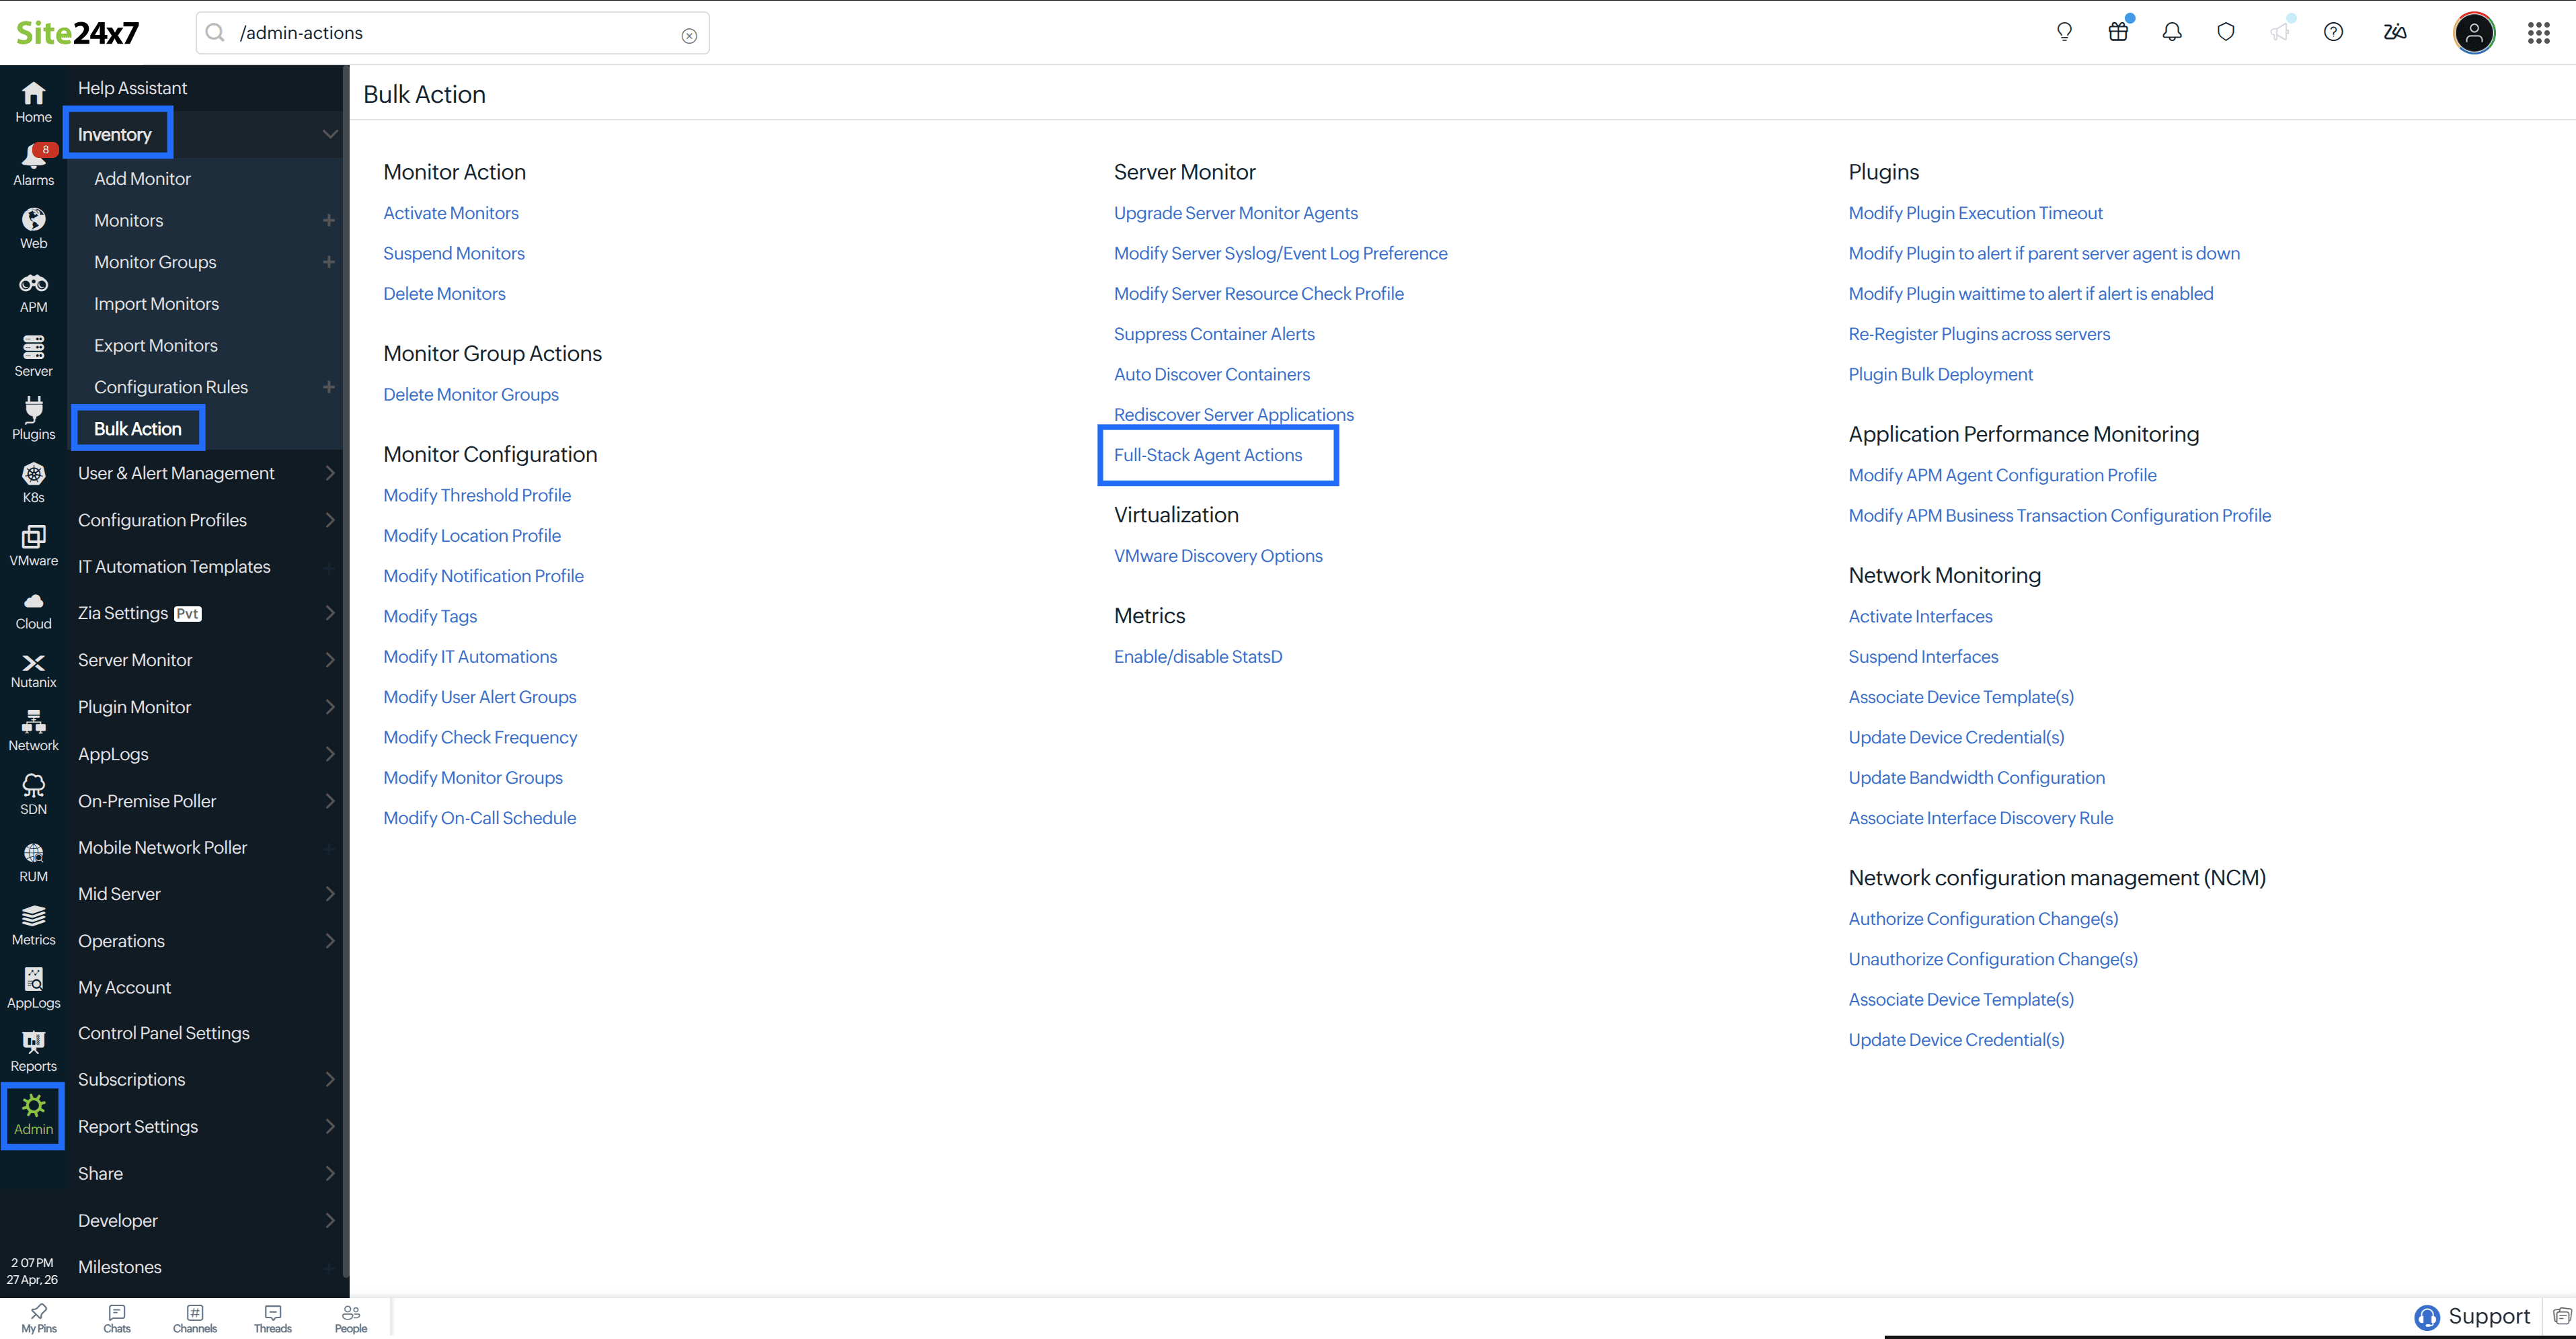Image resolution: width=2576 pixels, height=1339 pixels.
Task: Open Export Monitors in sidebar
Action: coord(155,345)
